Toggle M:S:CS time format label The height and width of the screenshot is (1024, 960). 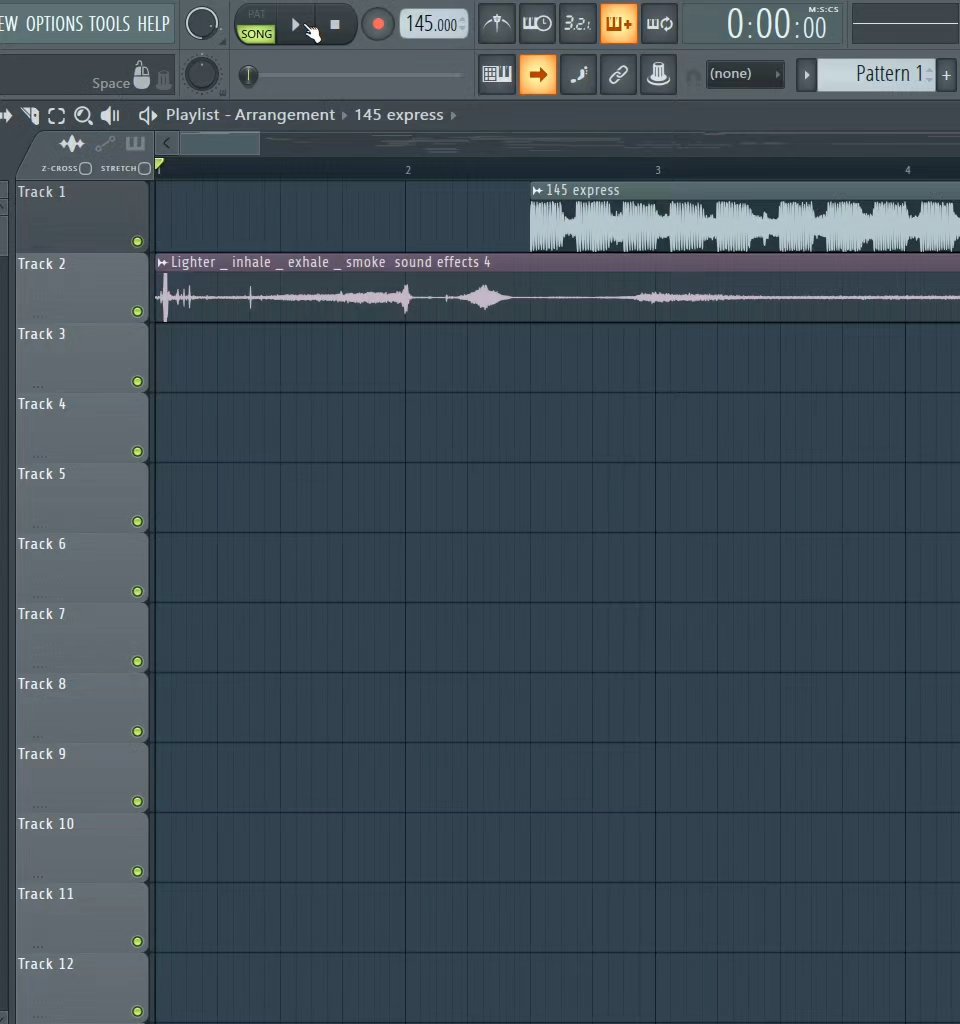[823, 10]
